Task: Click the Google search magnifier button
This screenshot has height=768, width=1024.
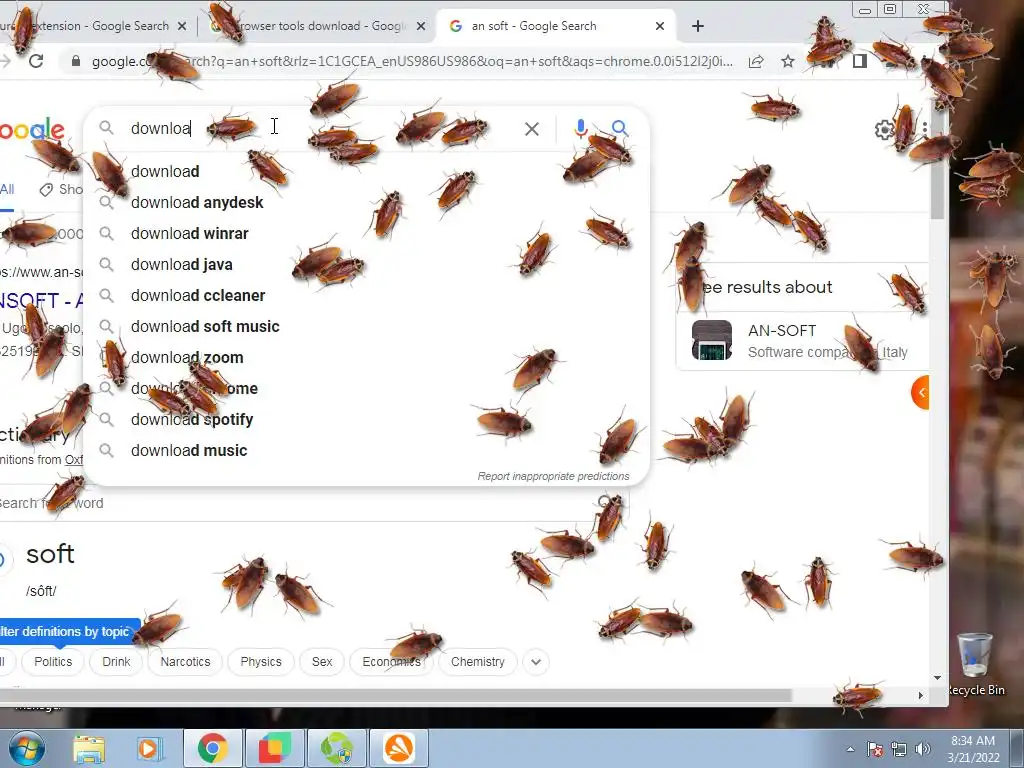Action: tap(620, 128)
